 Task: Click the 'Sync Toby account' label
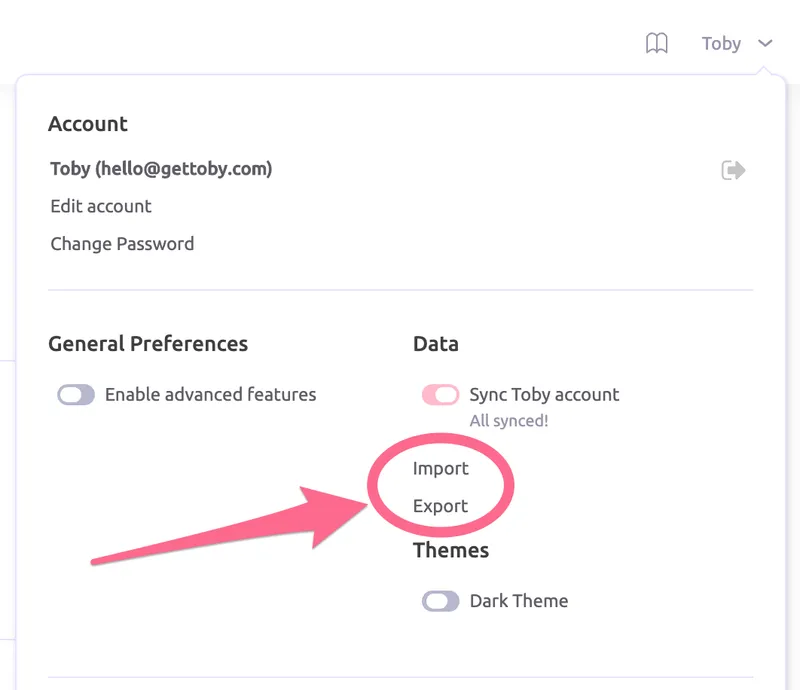coord(544,395)
